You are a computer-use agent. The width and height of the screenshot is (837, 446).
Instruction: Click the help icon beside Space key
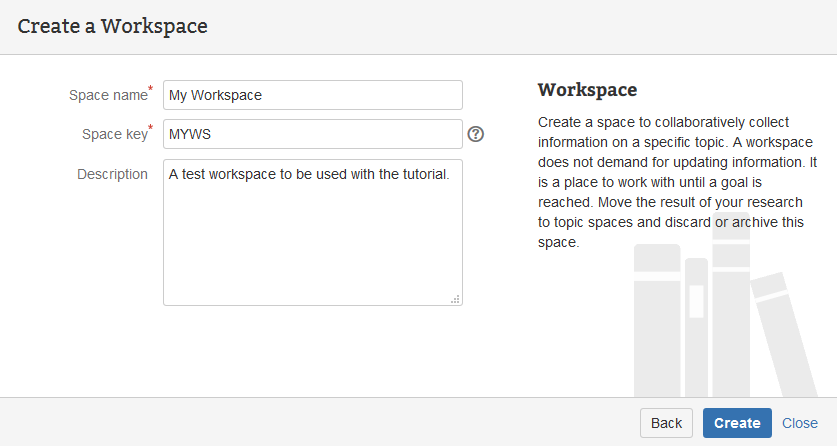coord(476,134)
